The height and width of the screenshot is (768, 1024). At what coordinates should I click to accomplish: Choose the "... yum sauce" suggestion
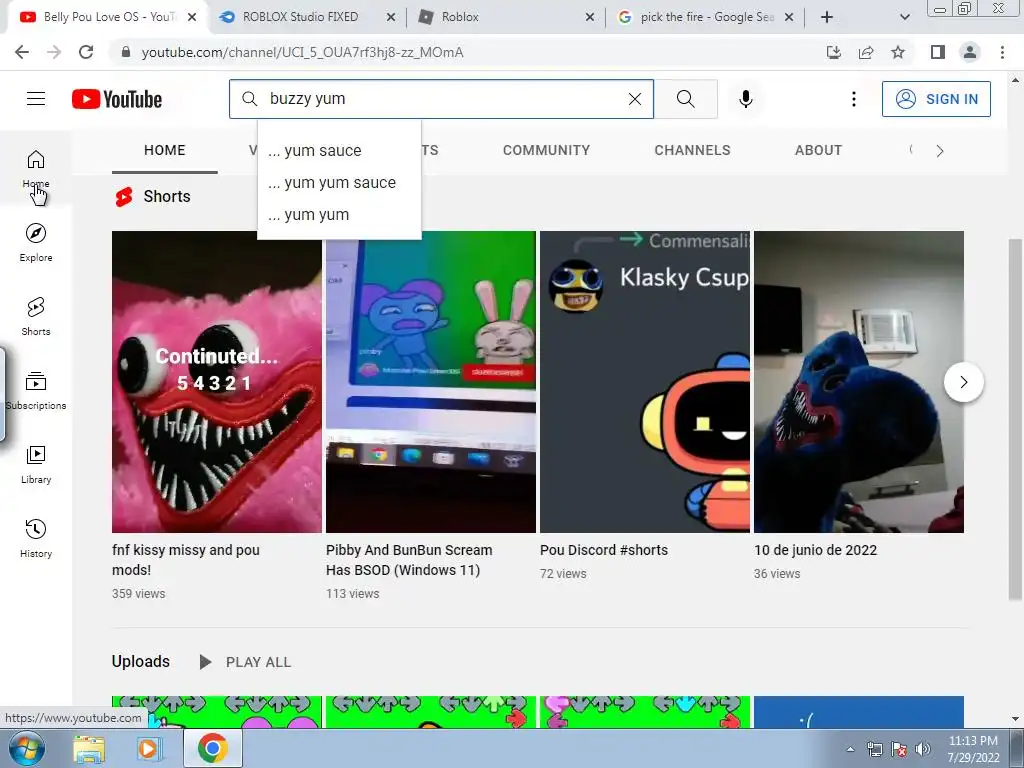click(x=339, y=150)
